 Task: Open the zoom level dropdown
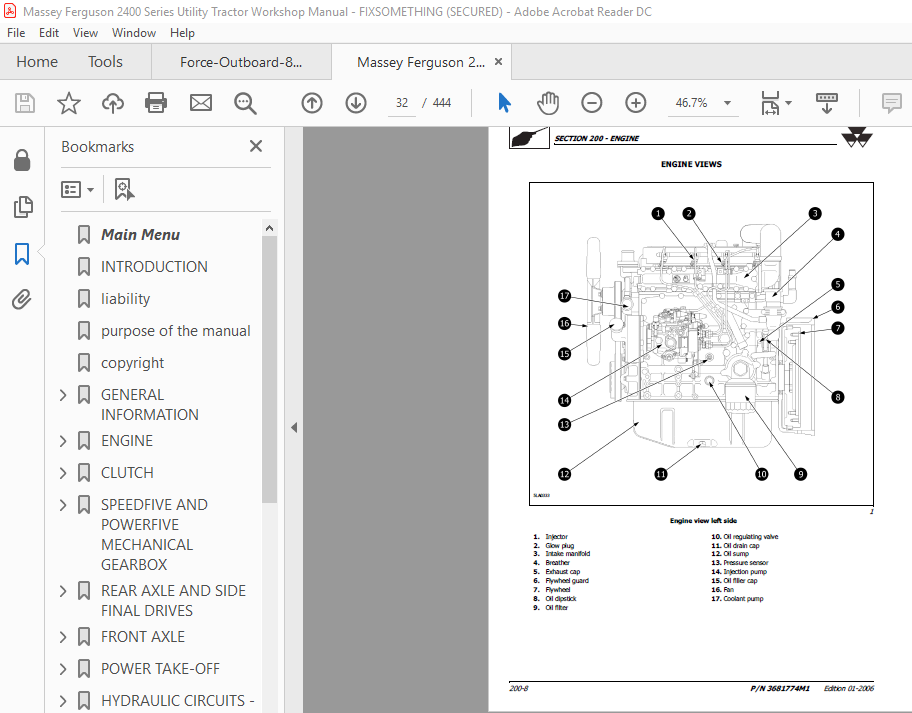[x=727, y=103]
